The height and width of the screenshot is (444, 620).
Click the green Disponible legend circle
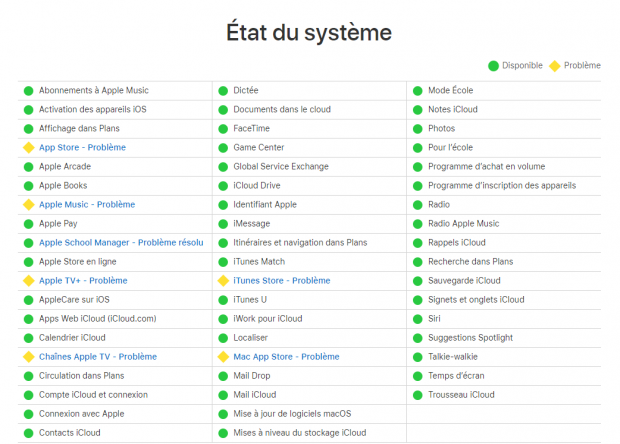click(x=493, y=66)
